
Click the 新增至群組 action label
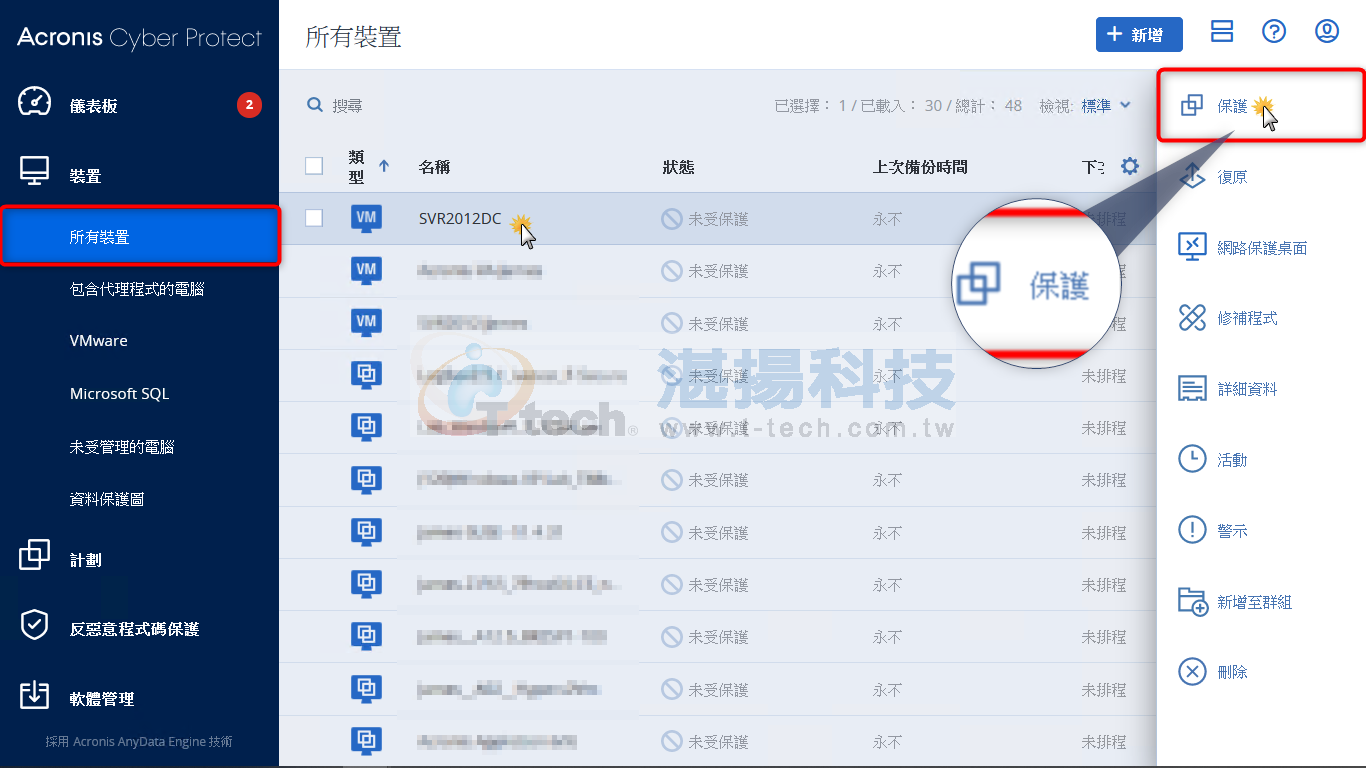(x=1254, y=603)
